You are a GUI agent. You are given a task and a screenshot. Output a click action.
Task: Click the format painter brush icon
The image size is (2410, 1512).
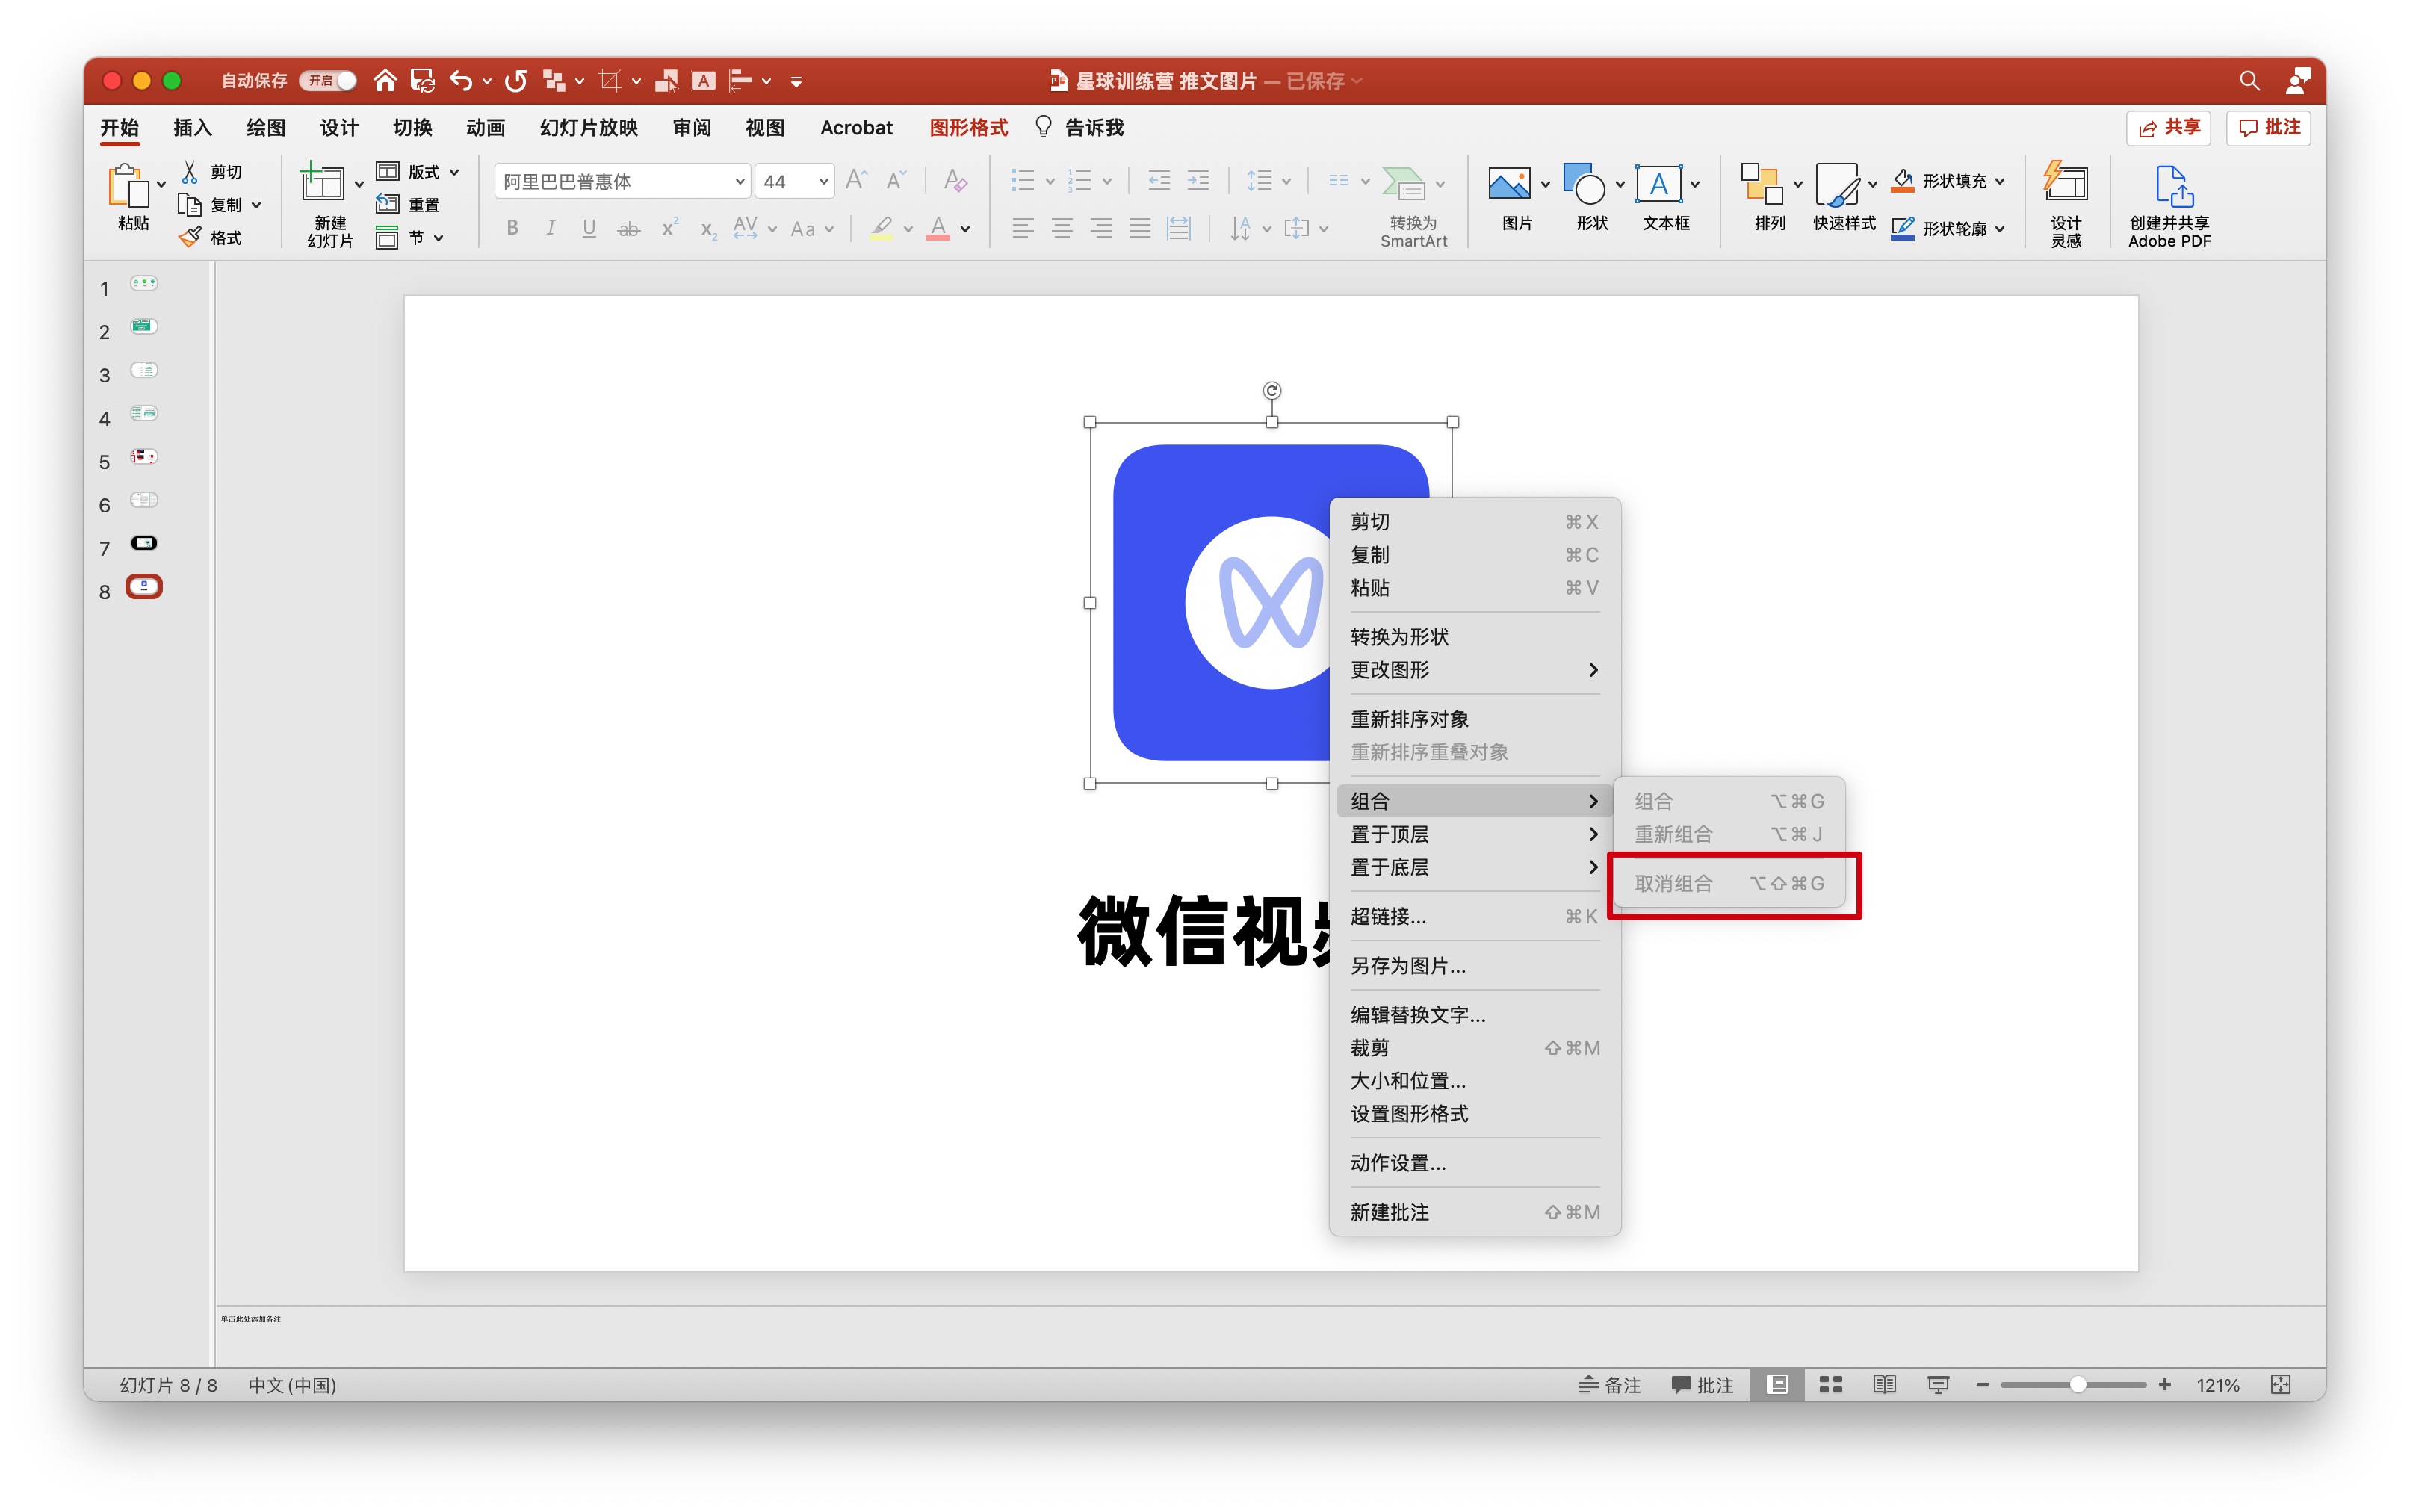click(x=190, y=237)
